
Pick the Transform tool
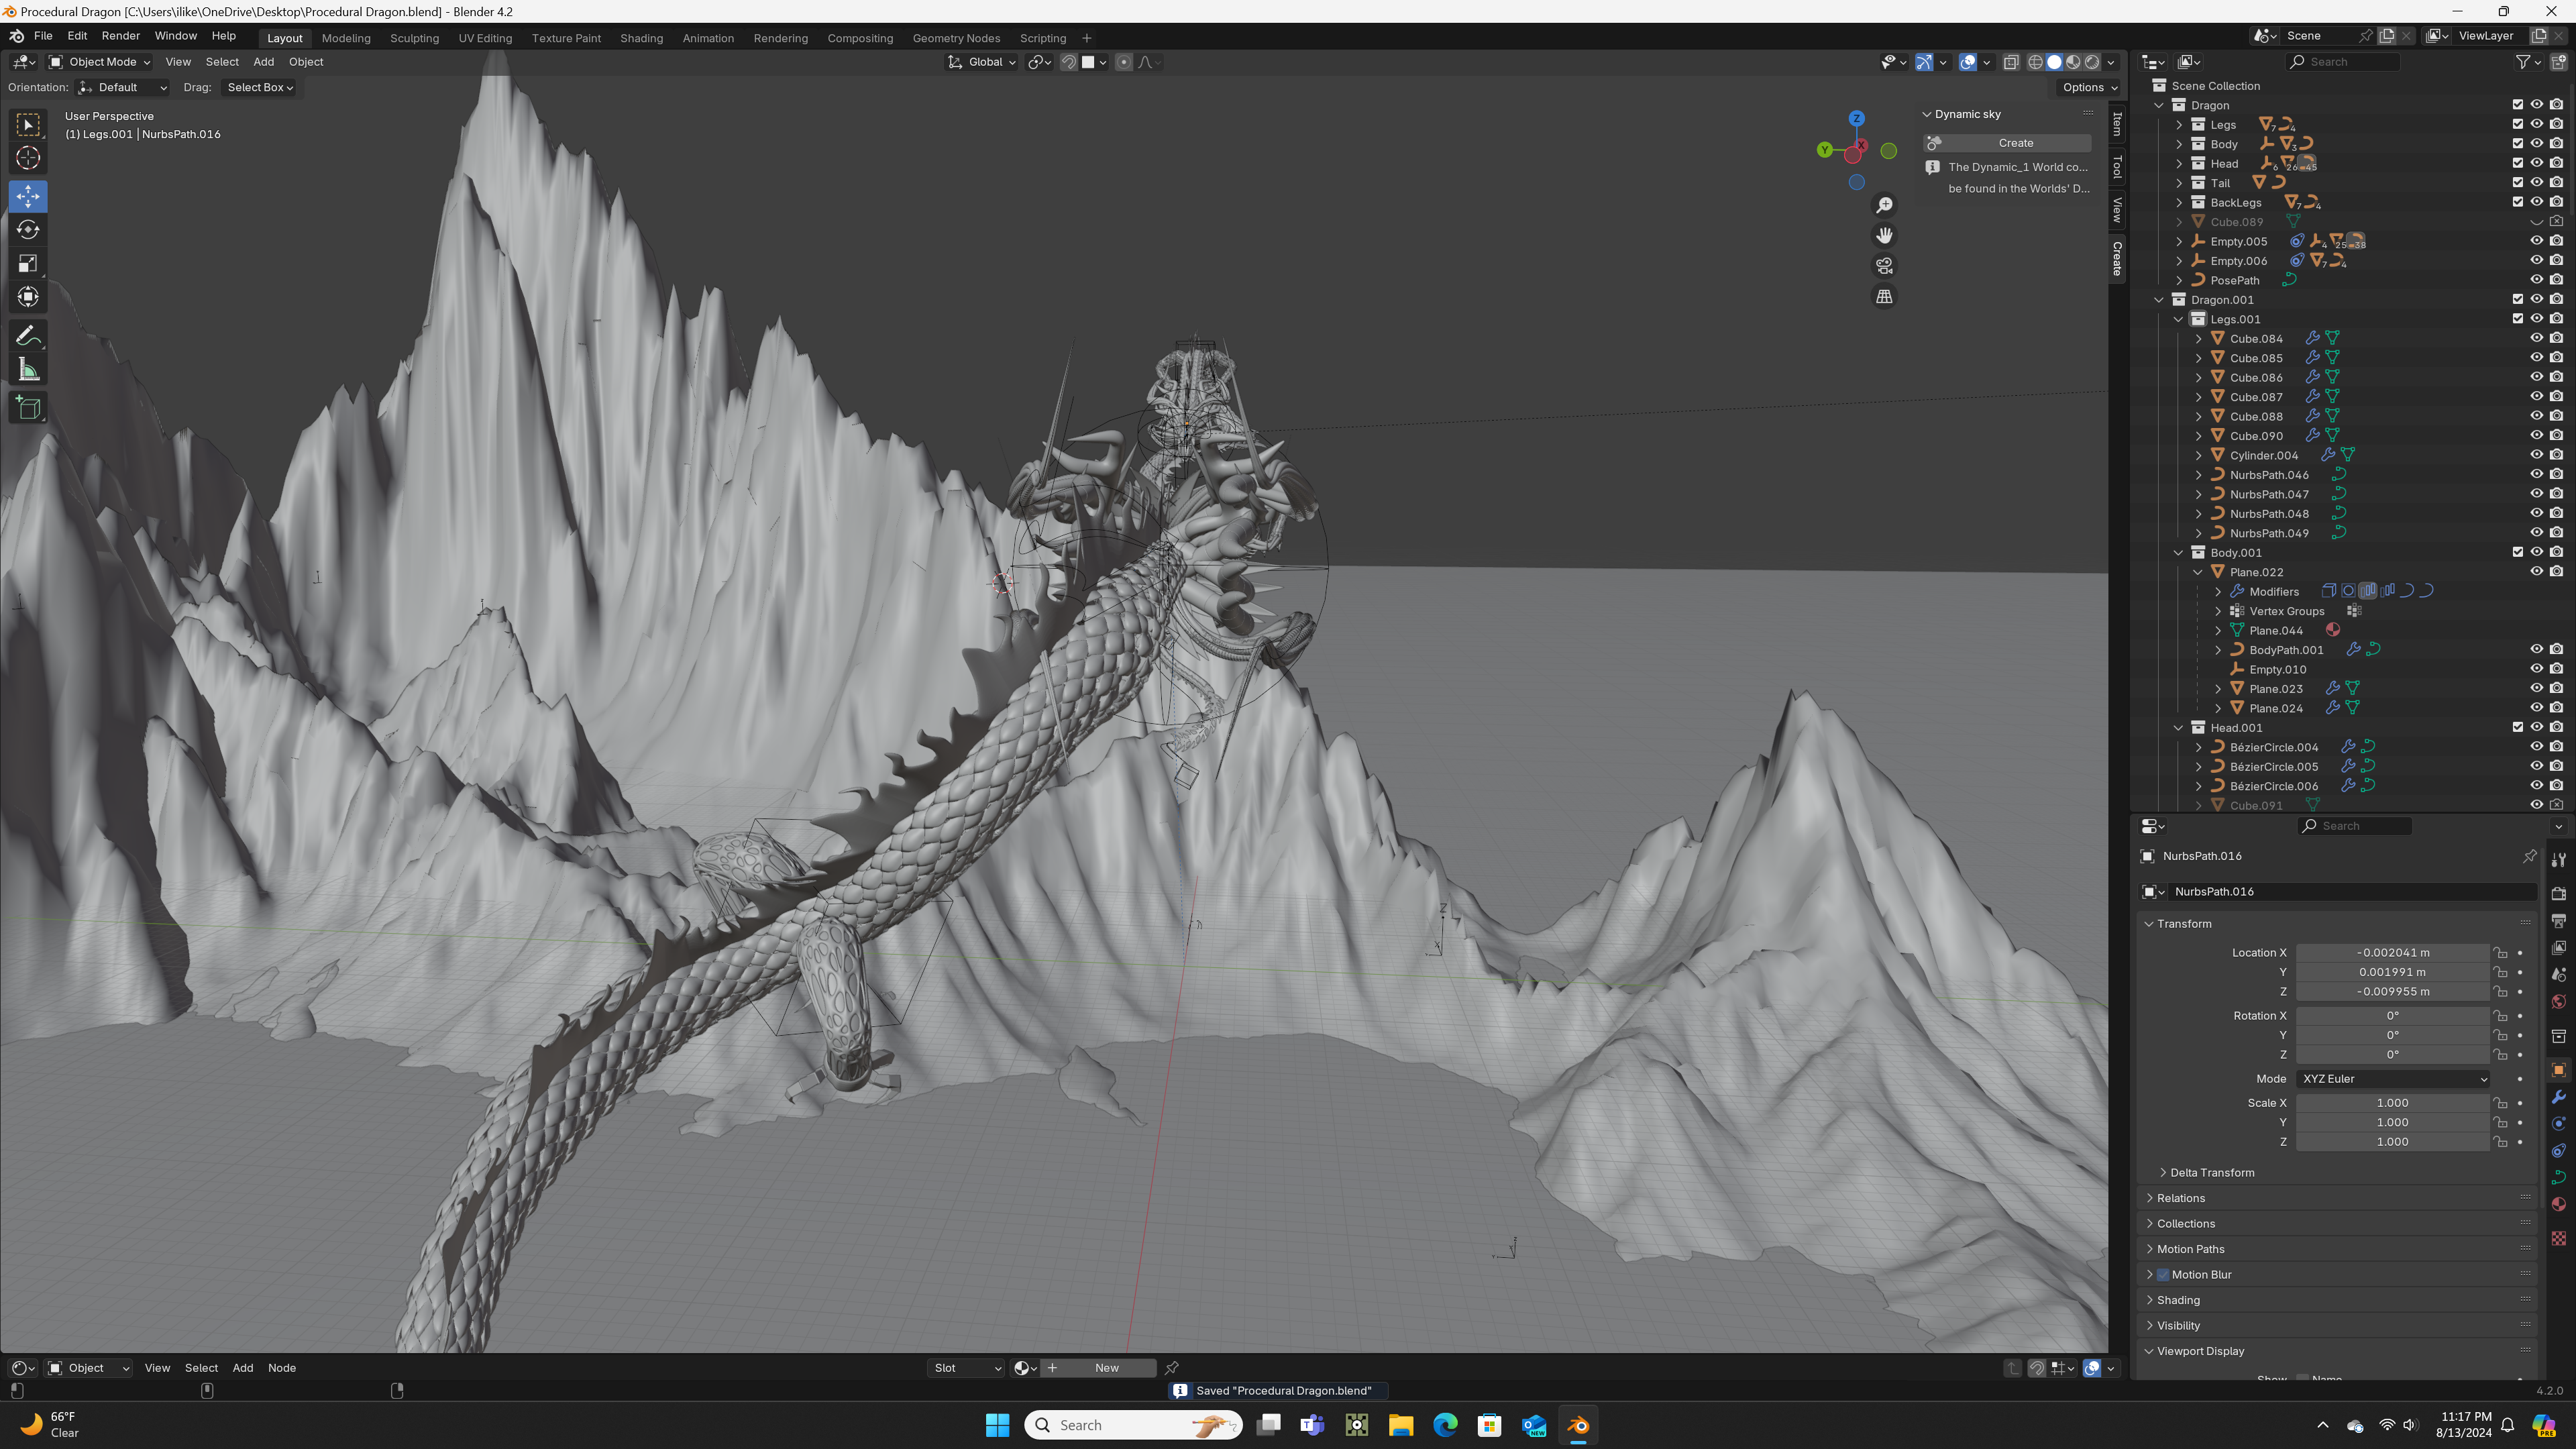28,297
